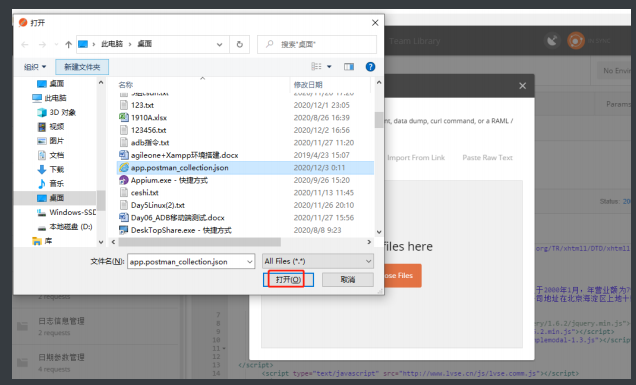This screenshot has width=636, height=385.
Task: Expand the address path history dropdown
Action: [219, 44]
